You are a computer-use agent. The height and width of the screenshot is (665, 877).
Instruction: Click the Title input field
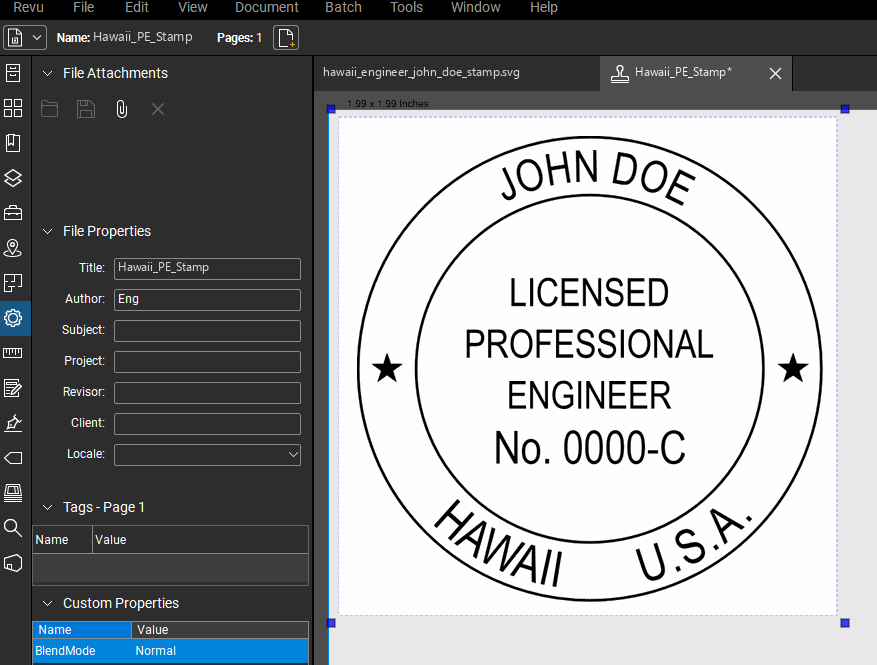tap(208, 268)
